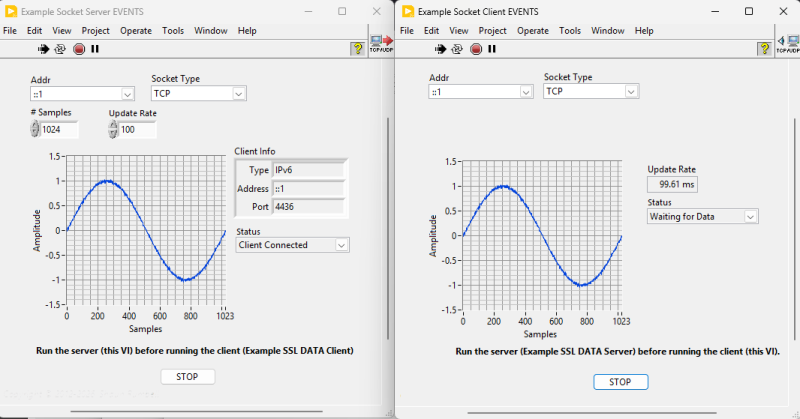Abort execution in the Client window
Viewport: 800px width, 419px height.
(476, 48)
